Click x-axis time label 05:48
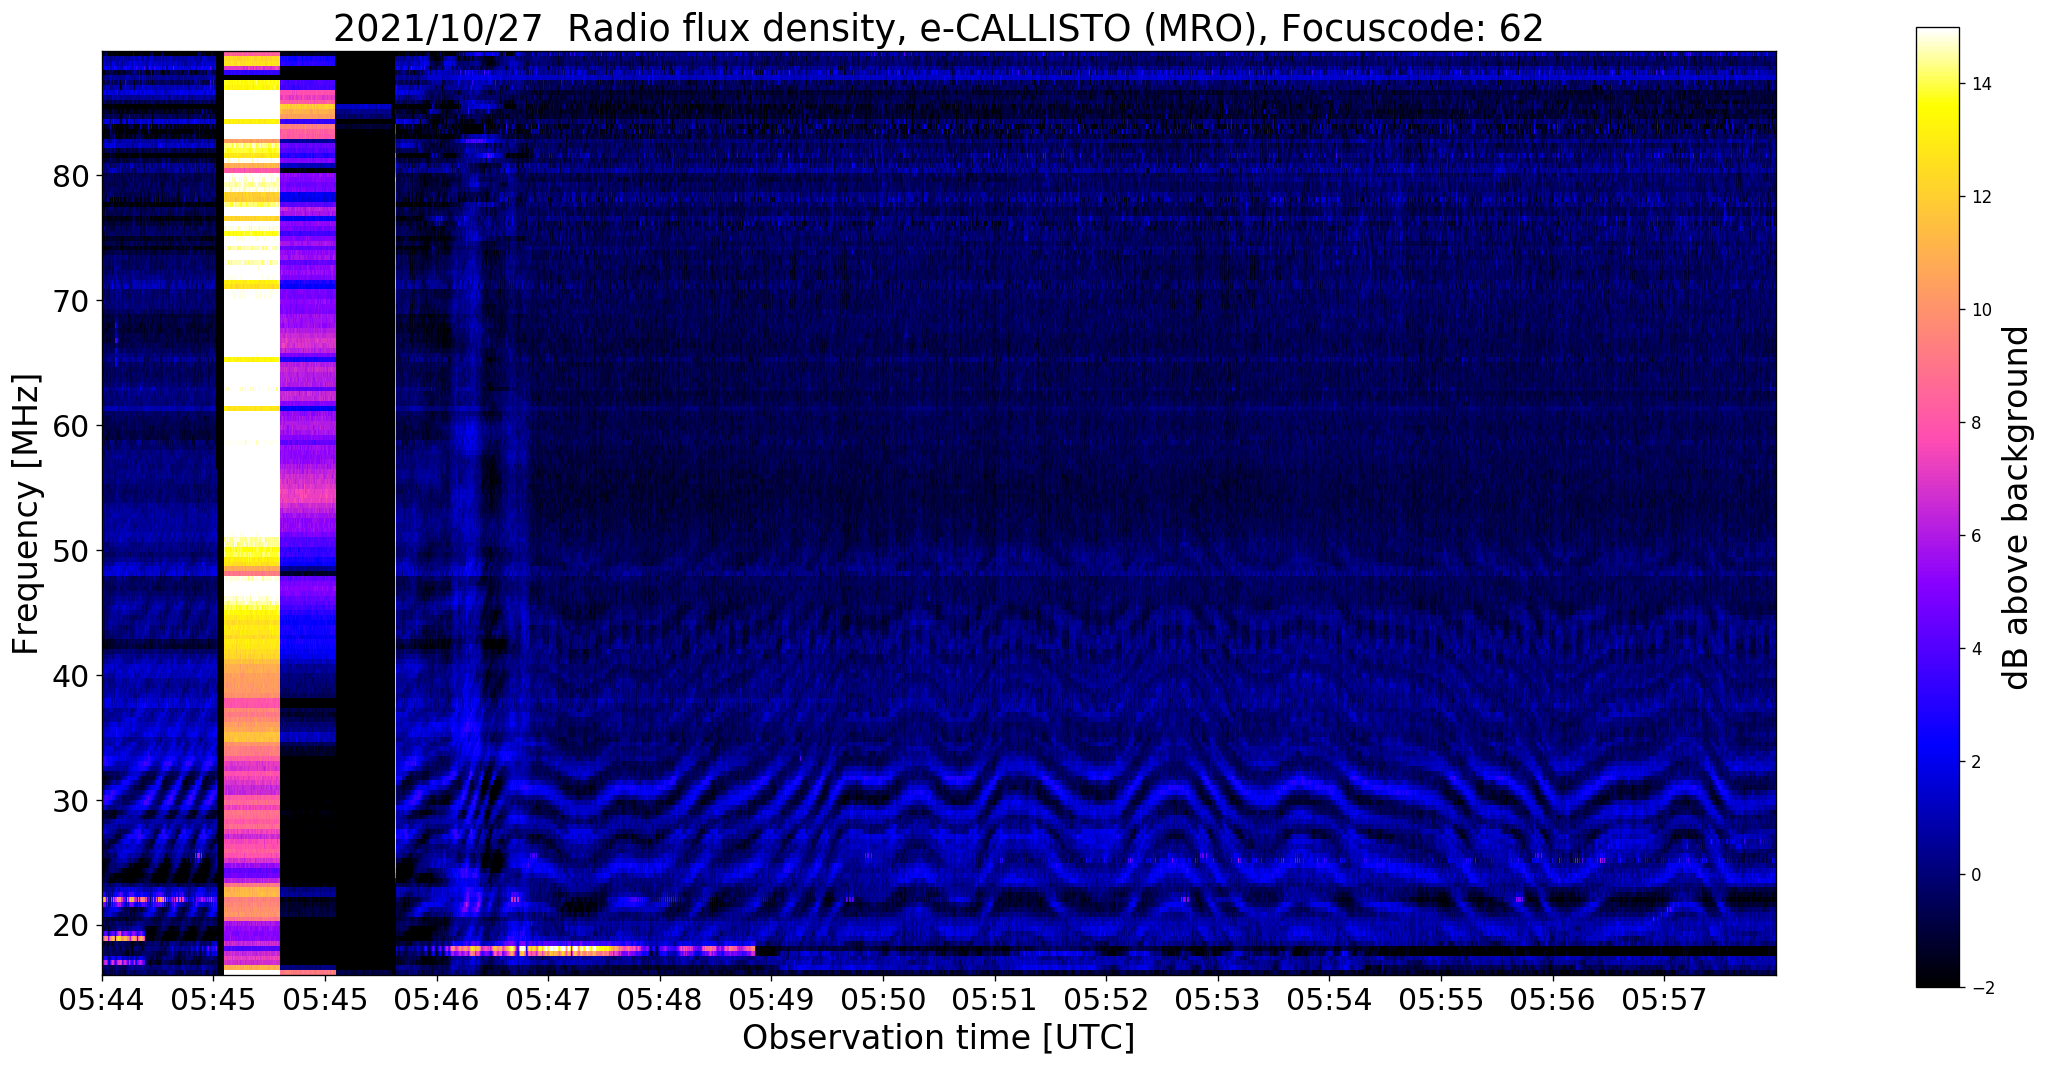The image size is (2047, 1067). point(660,998)
